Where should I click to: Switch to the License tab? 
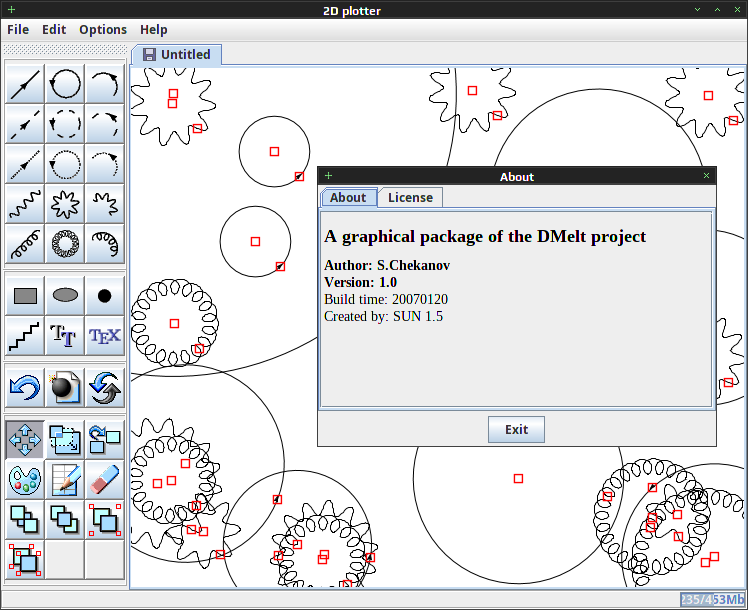[410, 197]
